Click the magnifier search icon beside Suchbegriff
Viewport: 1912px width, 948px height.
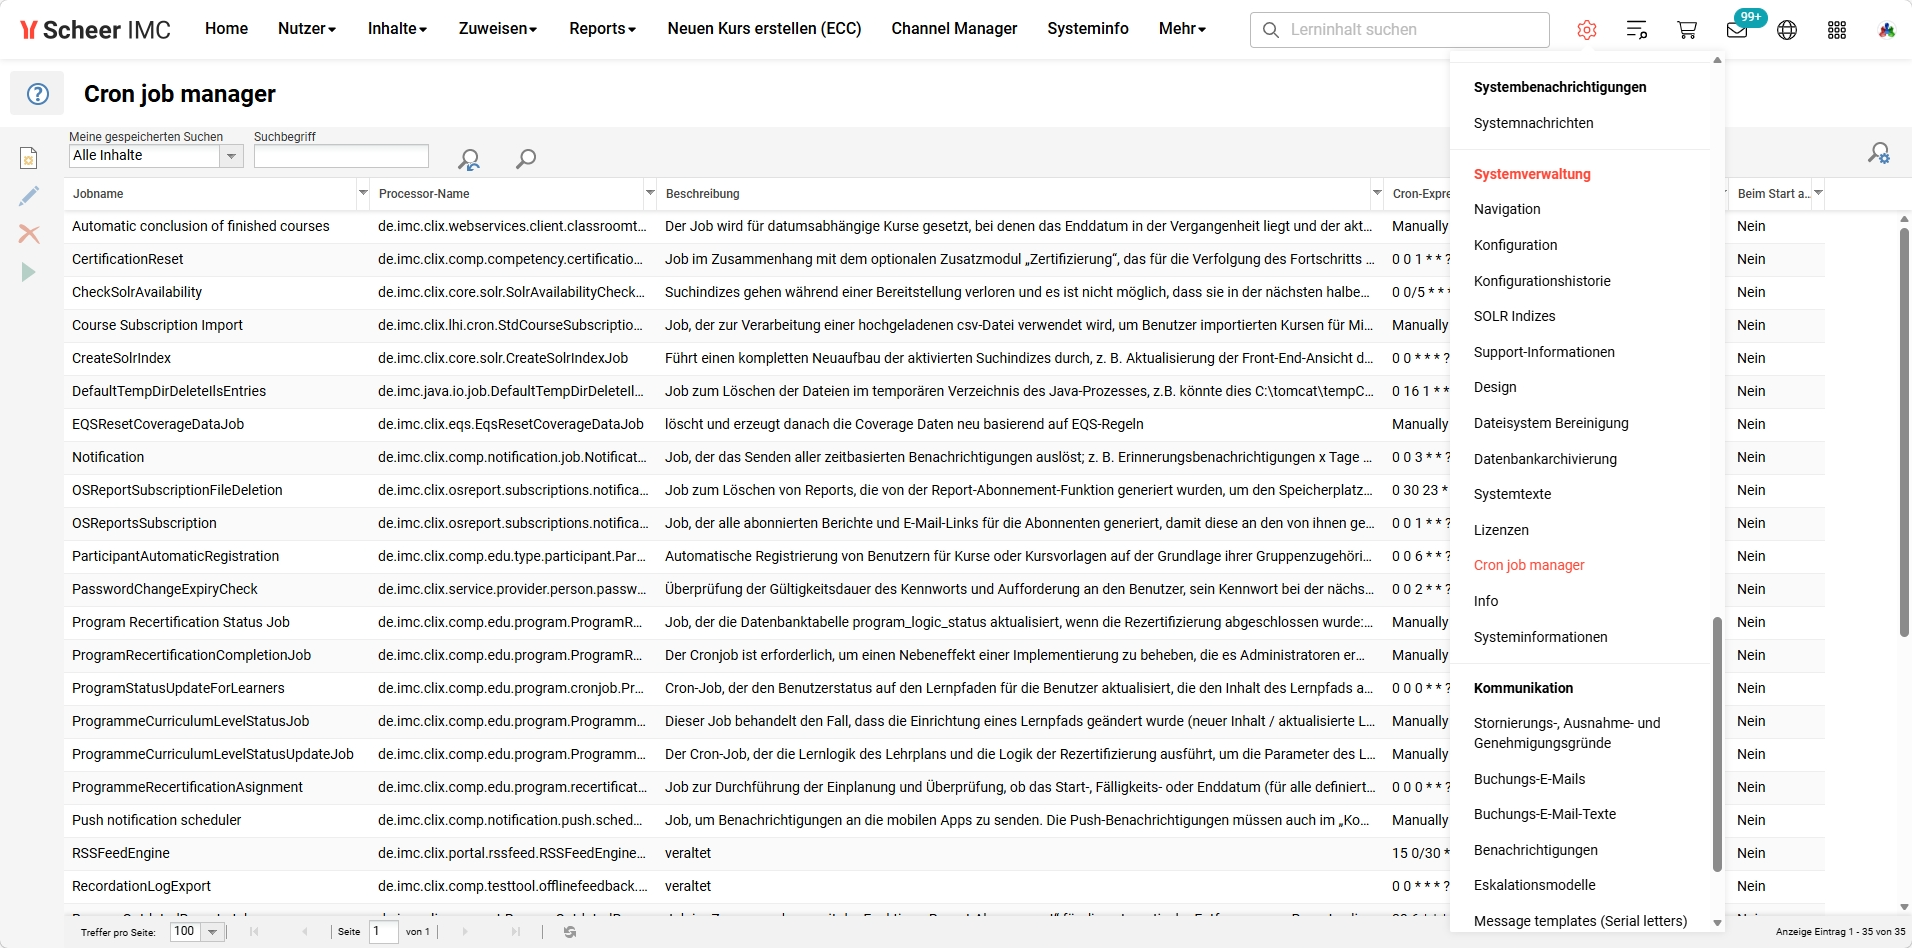click(x=526, y=158)
